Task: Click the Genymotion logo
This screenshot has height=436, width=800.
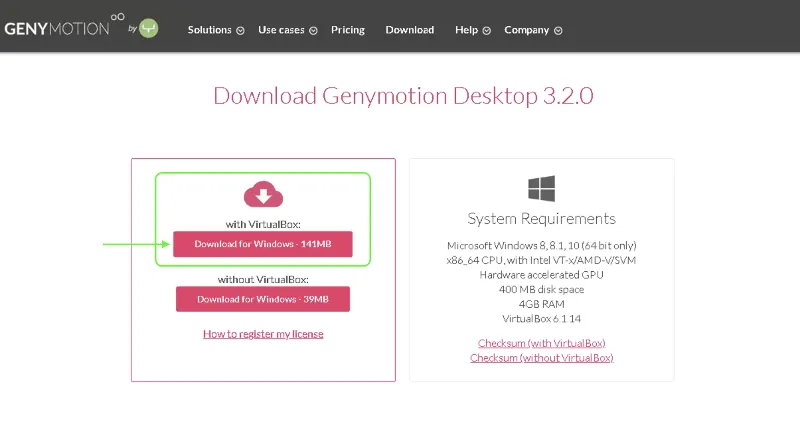Action: point(64,25)
